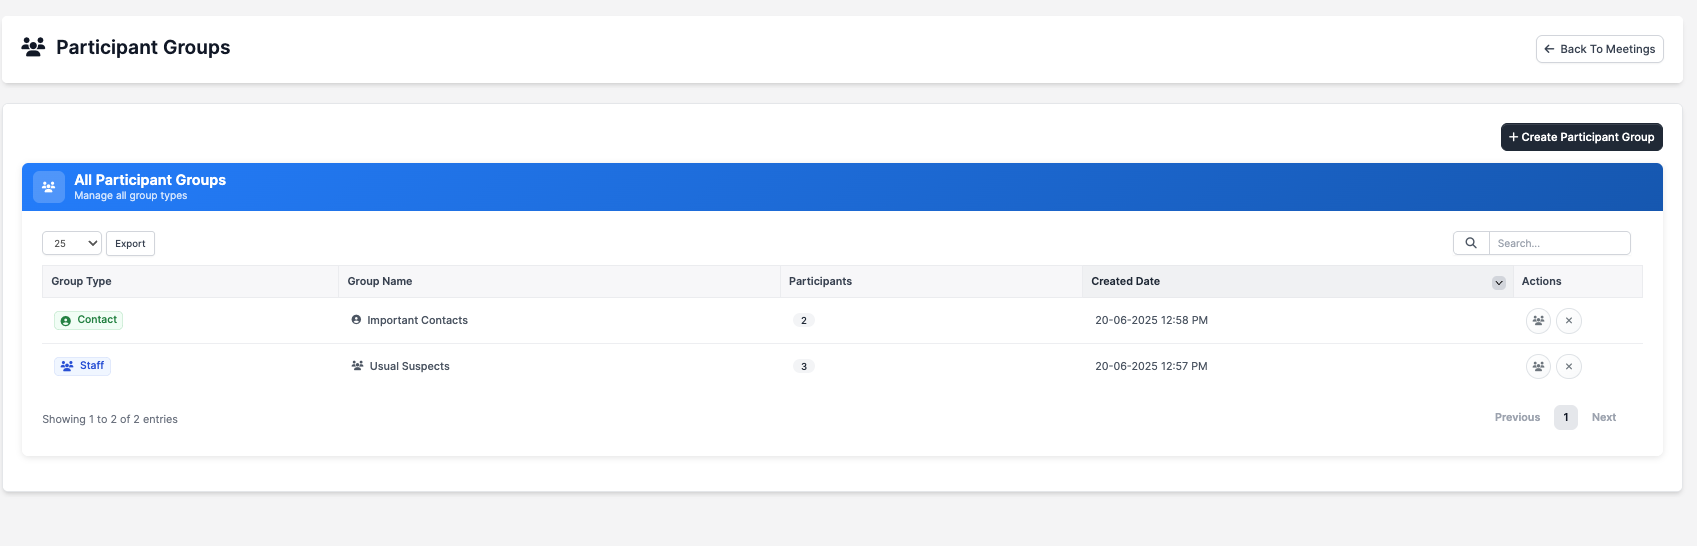Sort by the Group Type column header
Image resolution: width=1697 pixels, height=546 pixels.
(x=82, y=282)
